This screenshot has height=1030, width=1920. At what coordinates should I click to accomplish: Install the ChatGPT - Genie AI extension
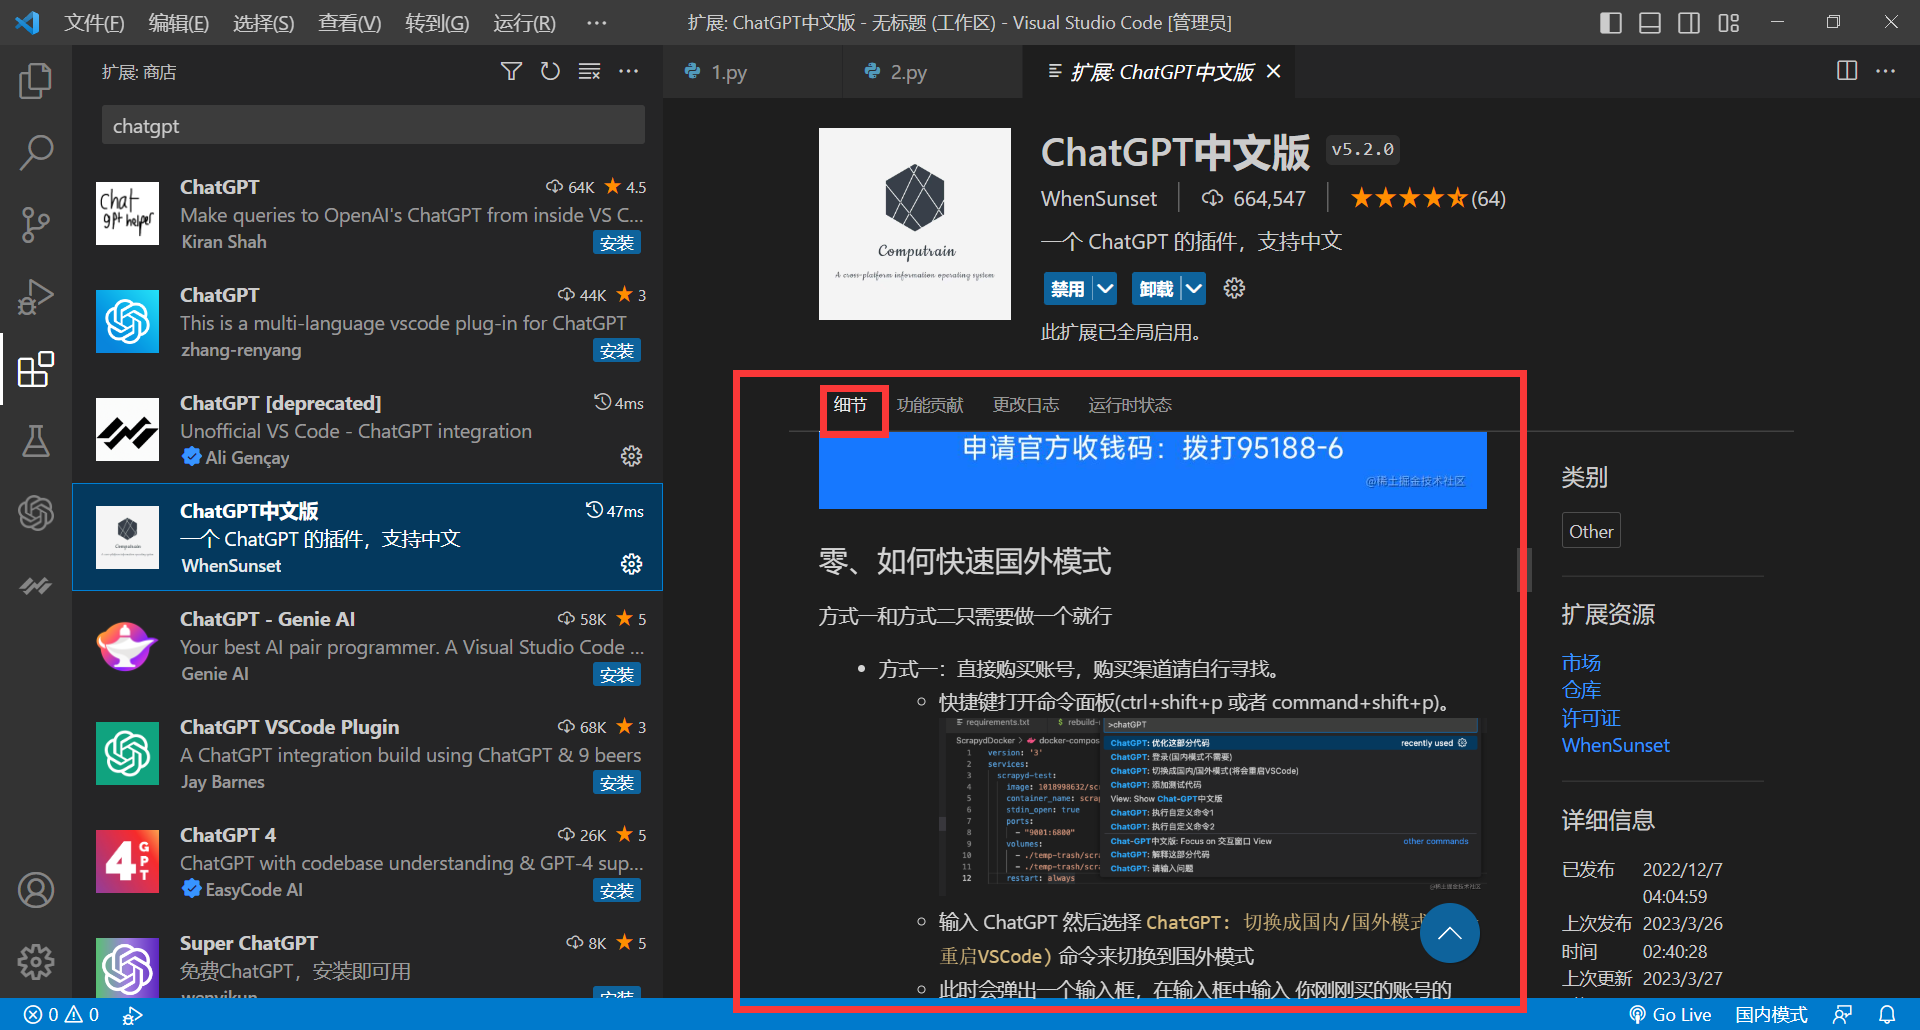(x=617, y=674)
